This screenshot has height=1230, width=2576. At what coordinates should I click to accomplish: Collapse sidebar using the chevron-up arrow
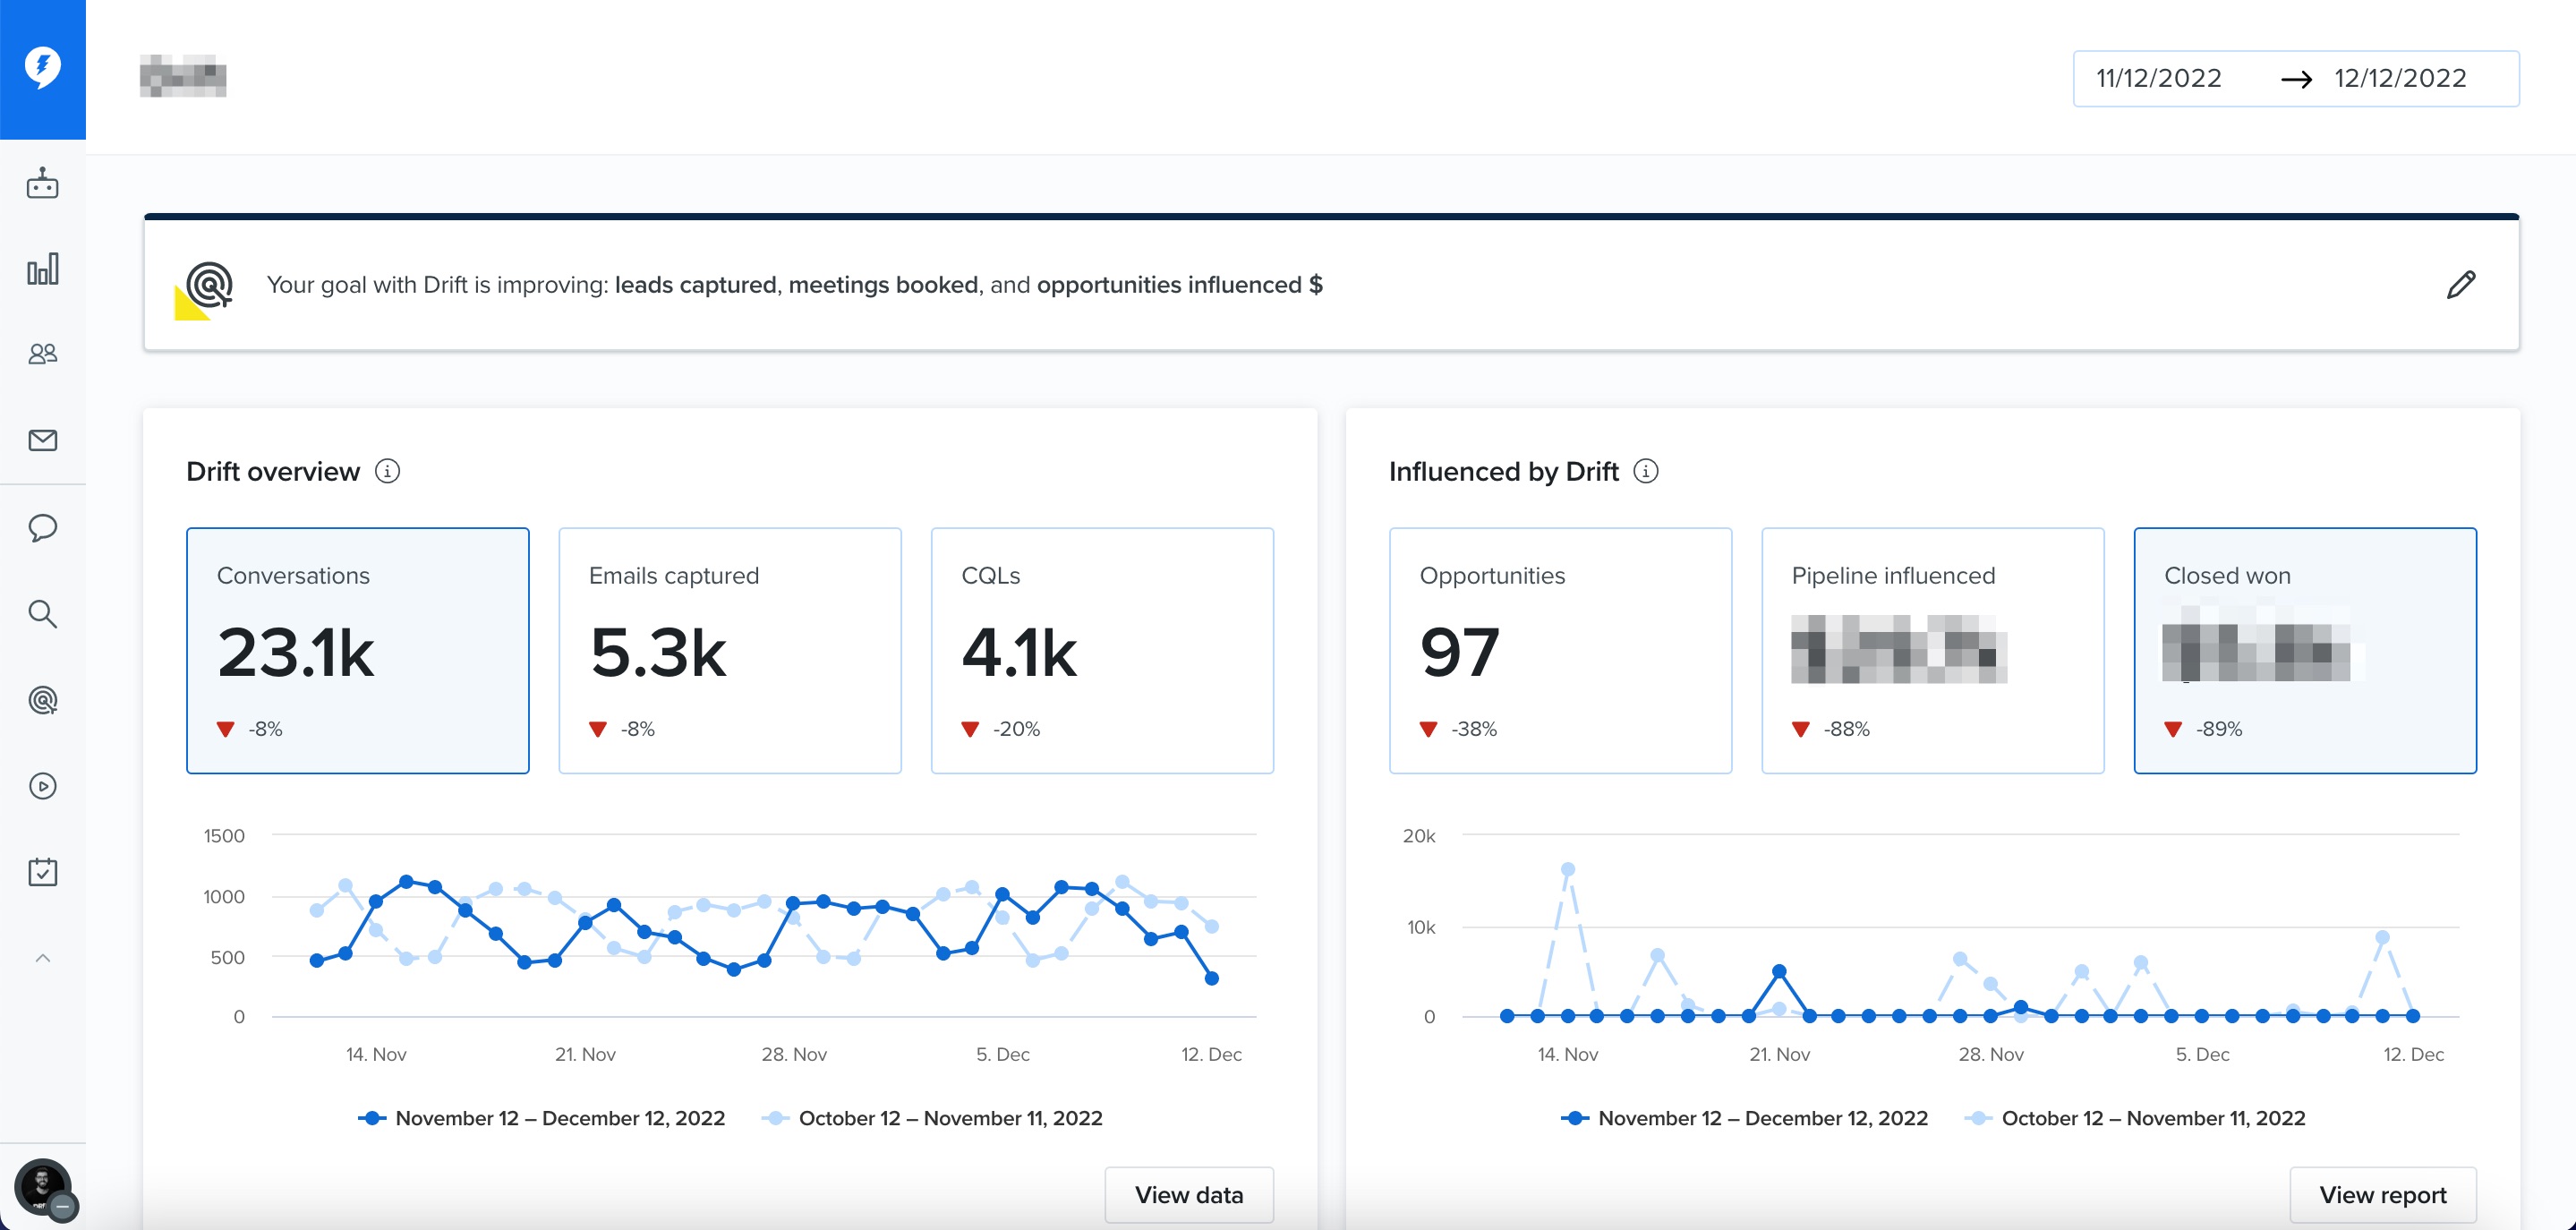(42, 958)
